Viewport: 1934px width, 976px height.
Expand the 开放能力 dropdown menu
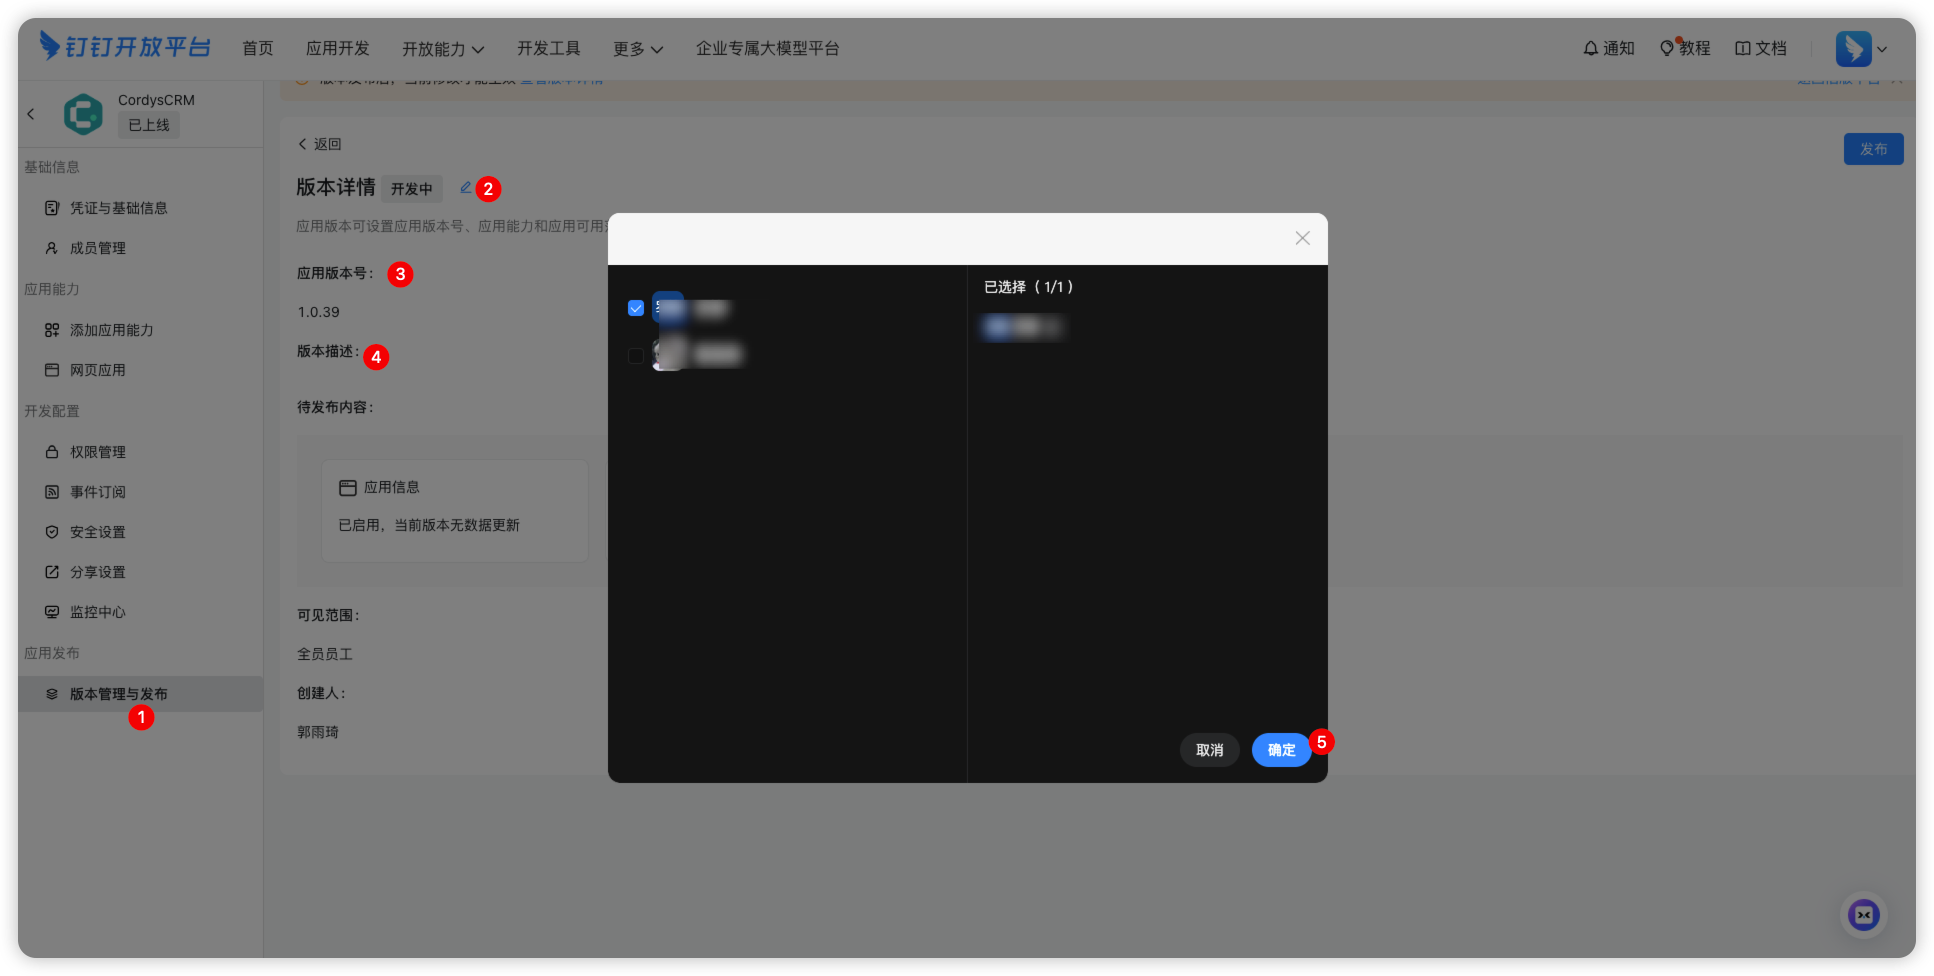tap(443, 49)
